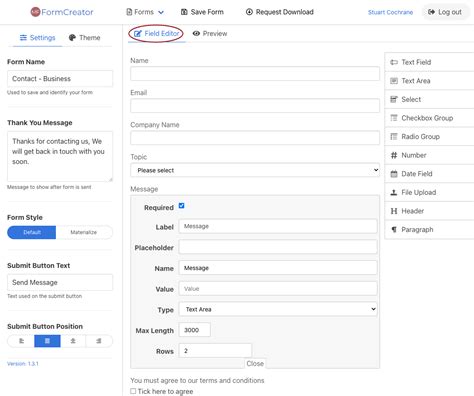
Task: Insert a File Upload element
Action: [430, 192]
